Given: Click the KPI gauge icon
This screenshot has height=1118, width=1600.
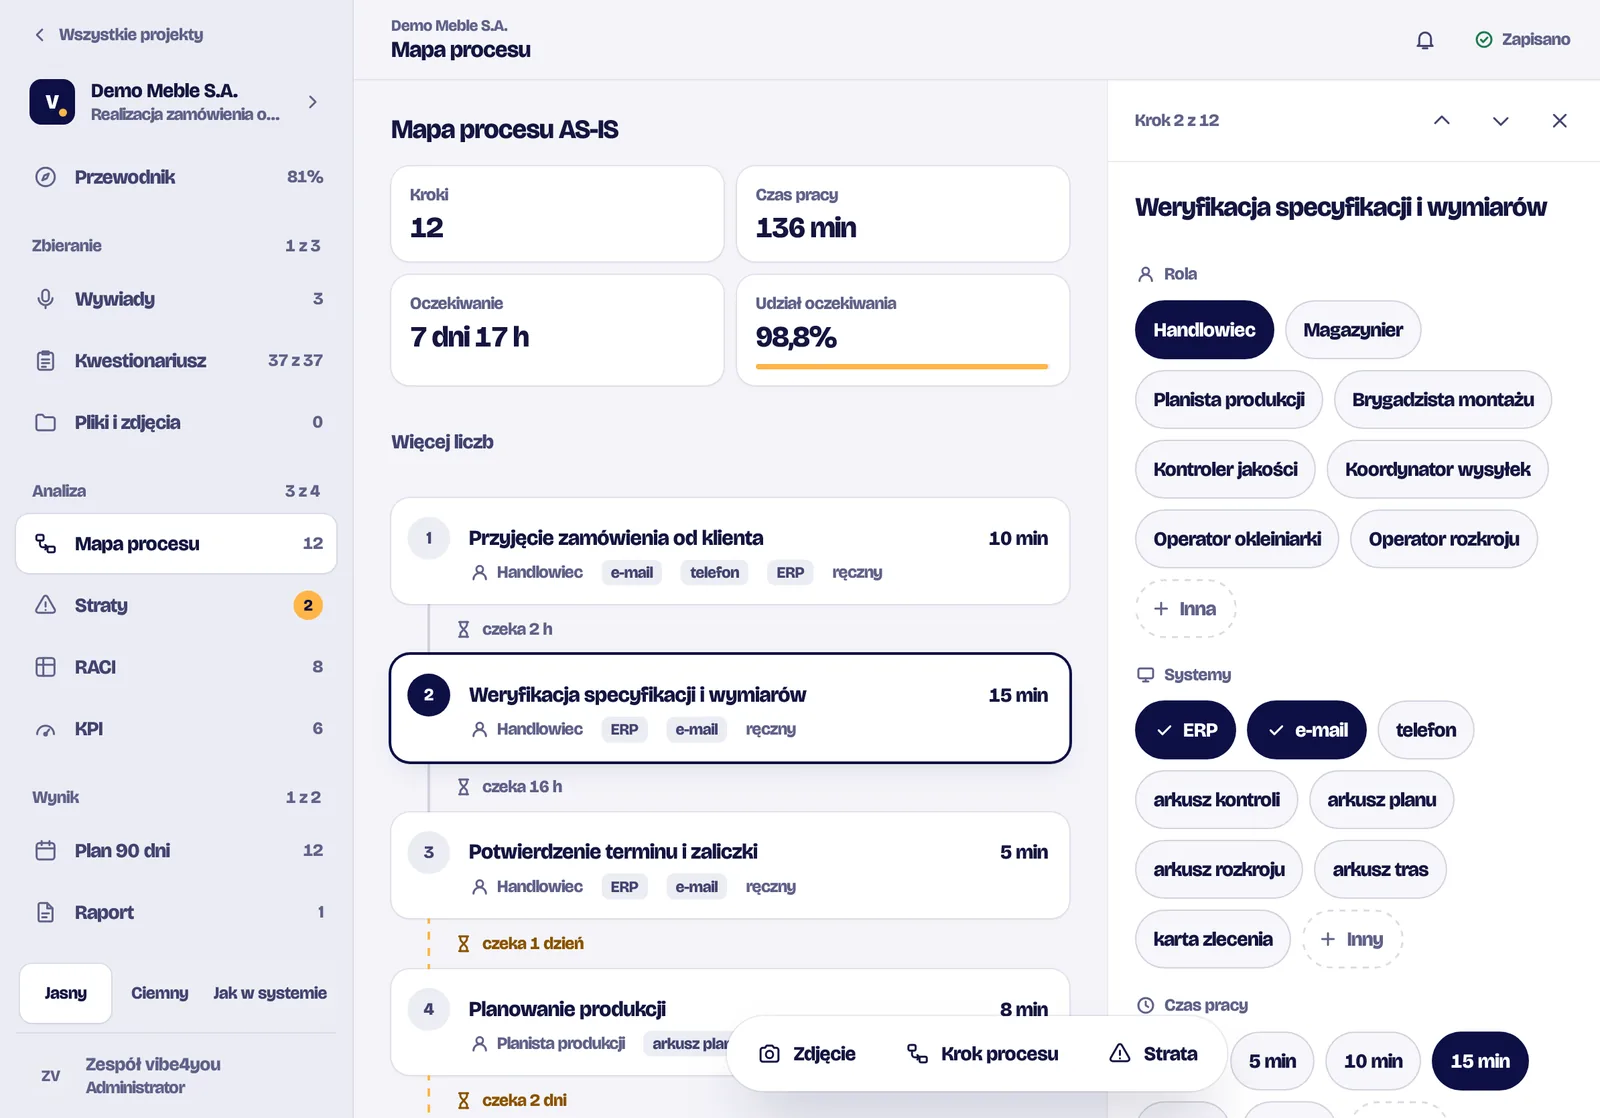Looking at the screenshot, I should coord(46,729).
